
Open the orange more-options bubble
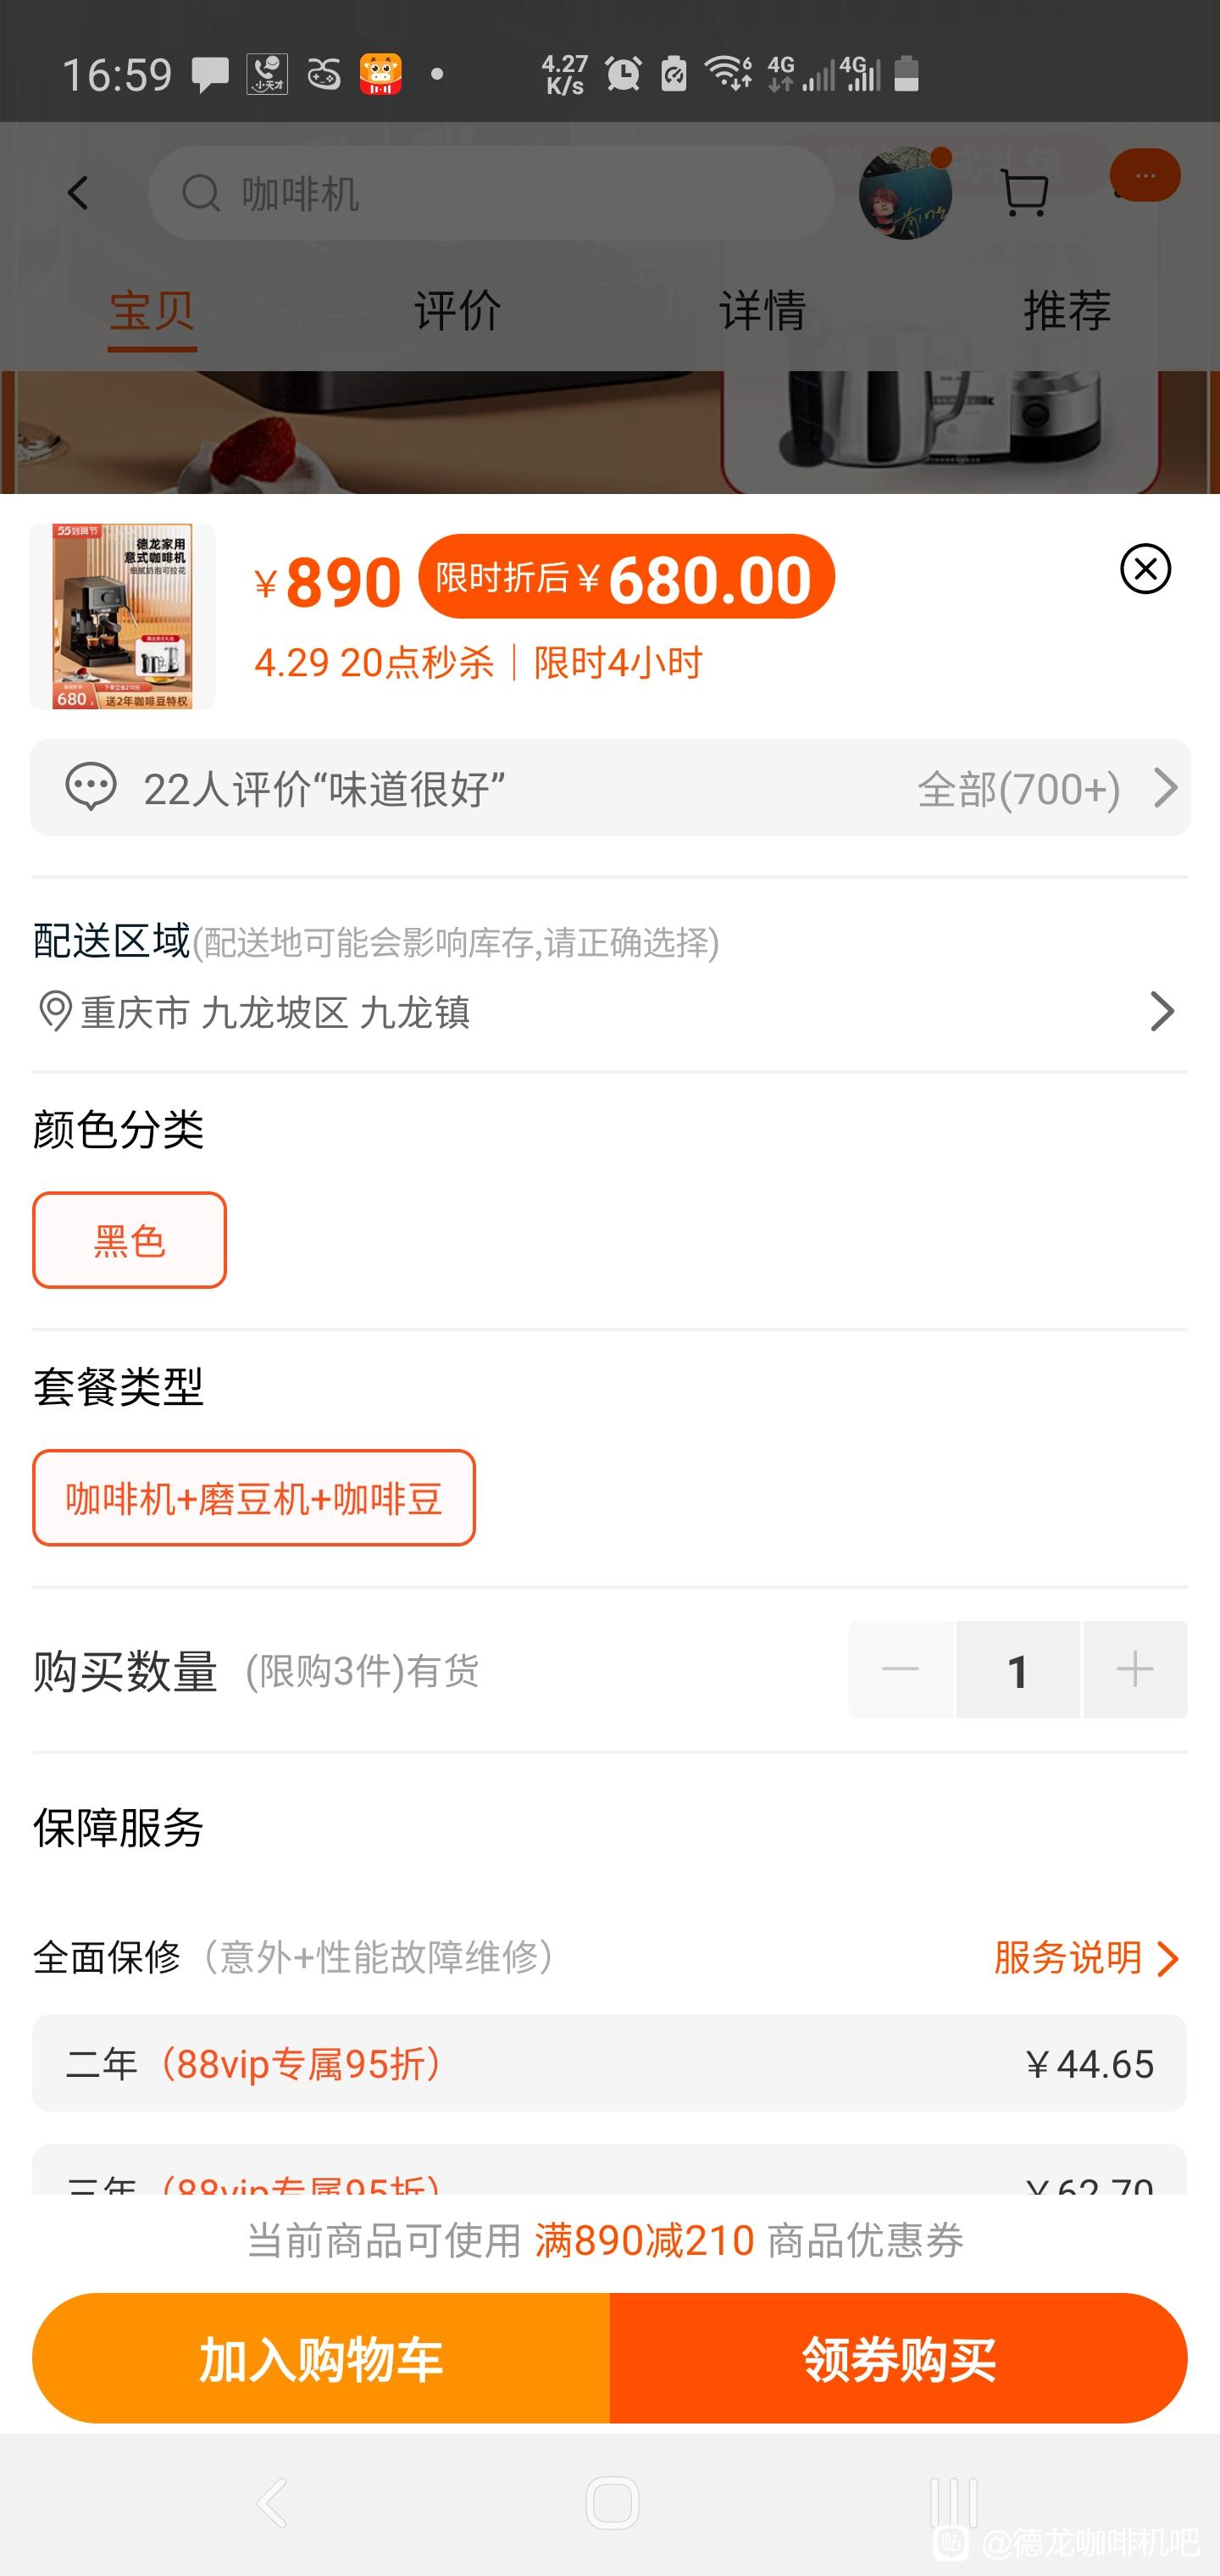tap(1145, 176)
